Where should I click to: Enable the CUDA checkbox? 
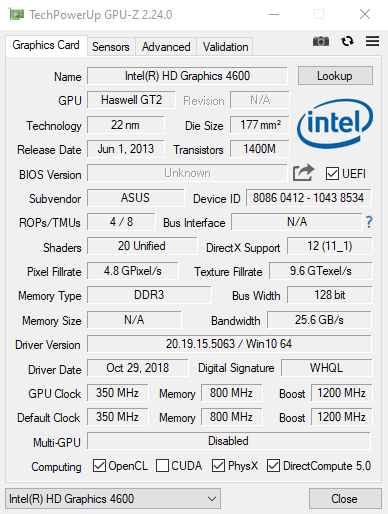point(162,466)
